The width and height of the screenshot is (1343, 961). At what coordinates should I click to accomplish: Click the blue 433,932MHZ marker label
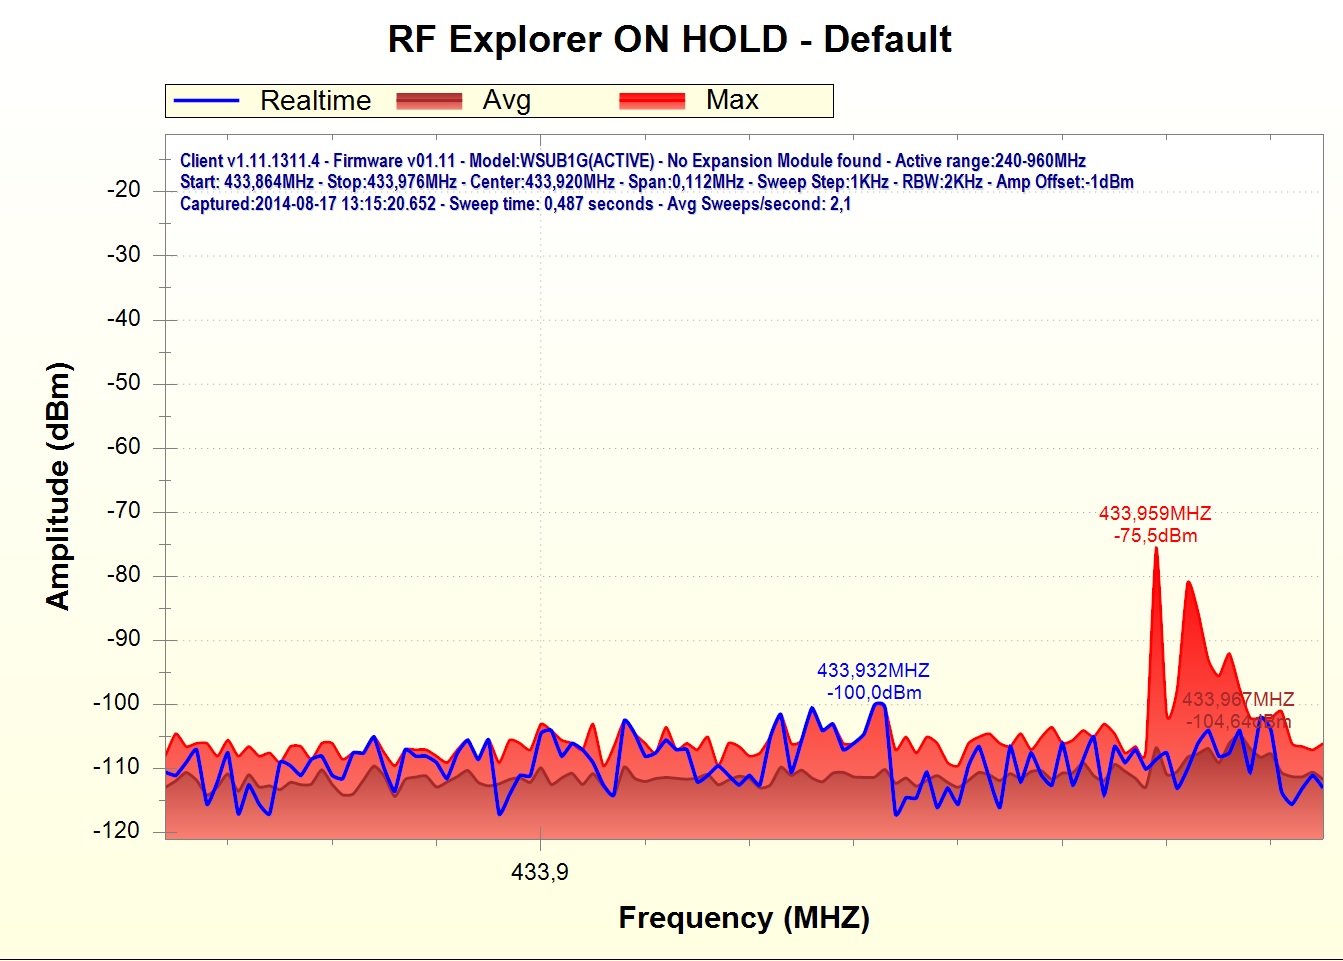(873, 670)
